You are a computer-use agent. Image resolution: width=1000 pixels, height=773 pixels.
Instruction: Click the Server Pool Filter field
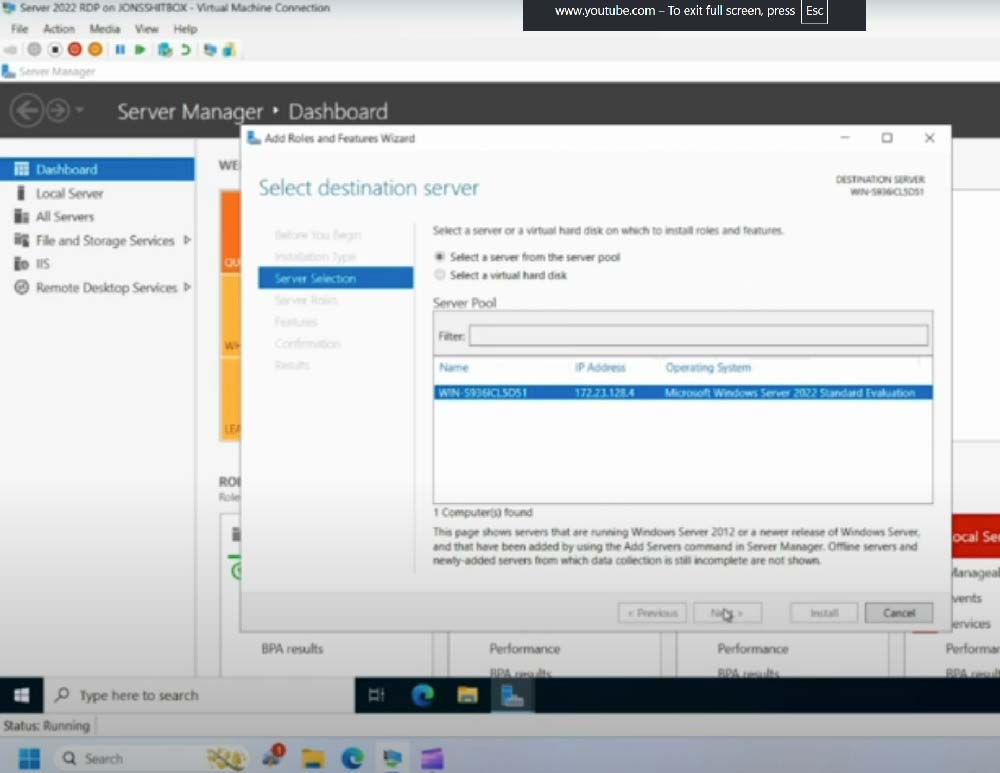698,336
